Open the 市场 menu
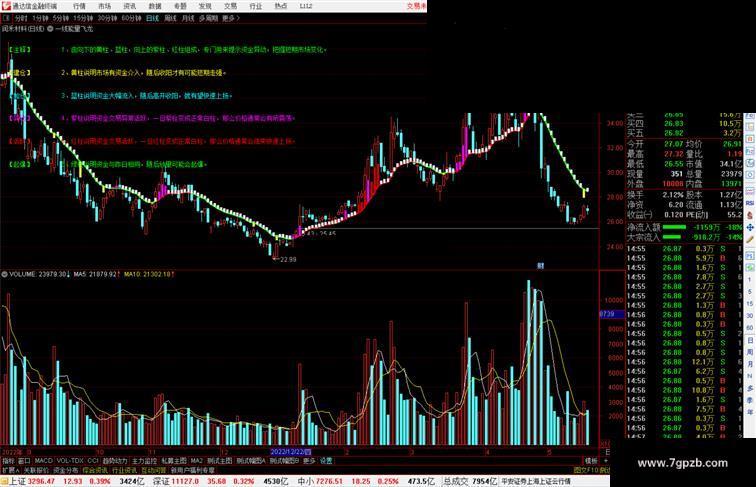The height and width of the screenshot is (487, 756). tap(105, 6)
